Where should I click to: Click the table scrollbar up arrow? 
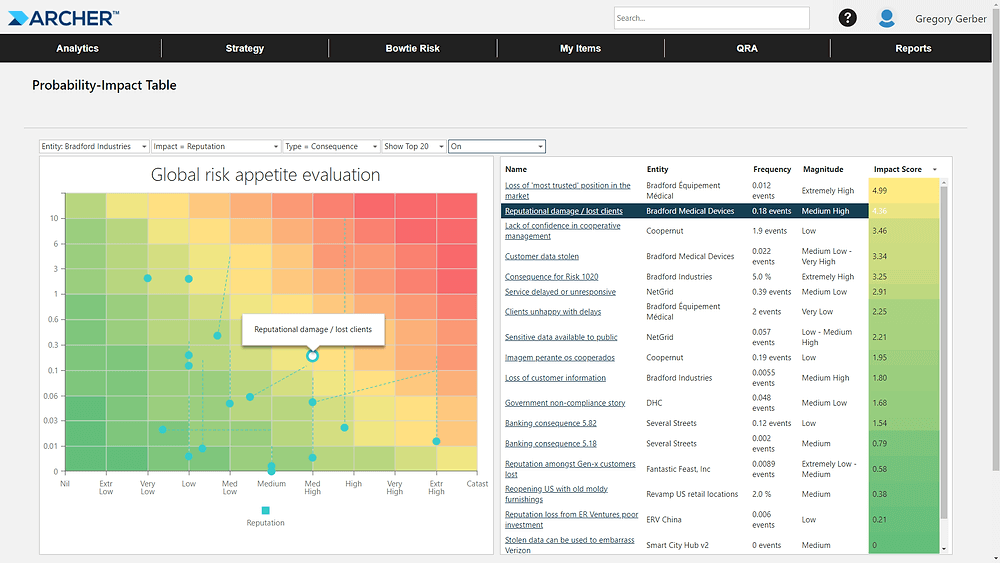coord(944,183)
